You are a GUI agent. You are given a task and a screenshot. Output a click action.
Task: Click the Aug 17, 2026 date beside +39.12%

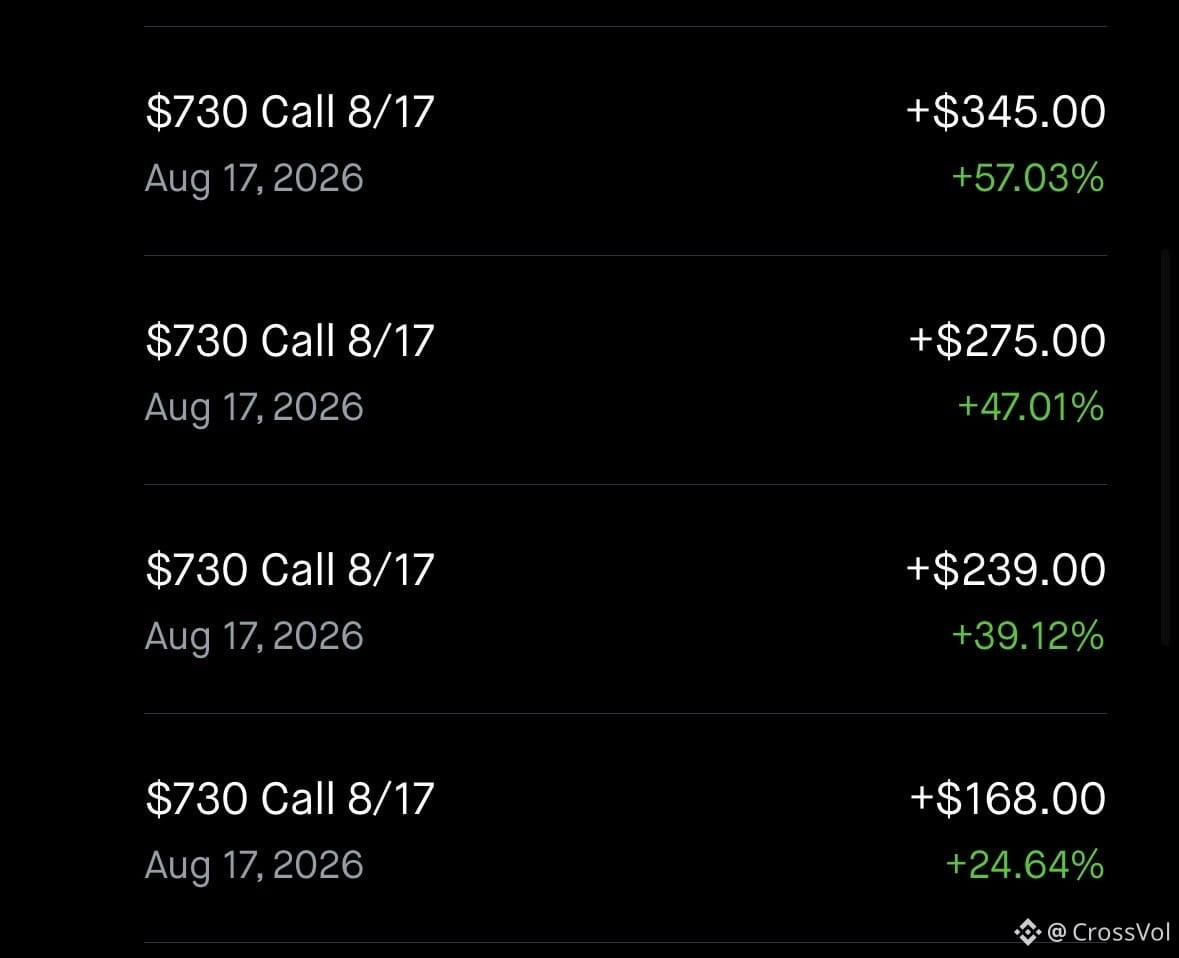coord(254,636)
